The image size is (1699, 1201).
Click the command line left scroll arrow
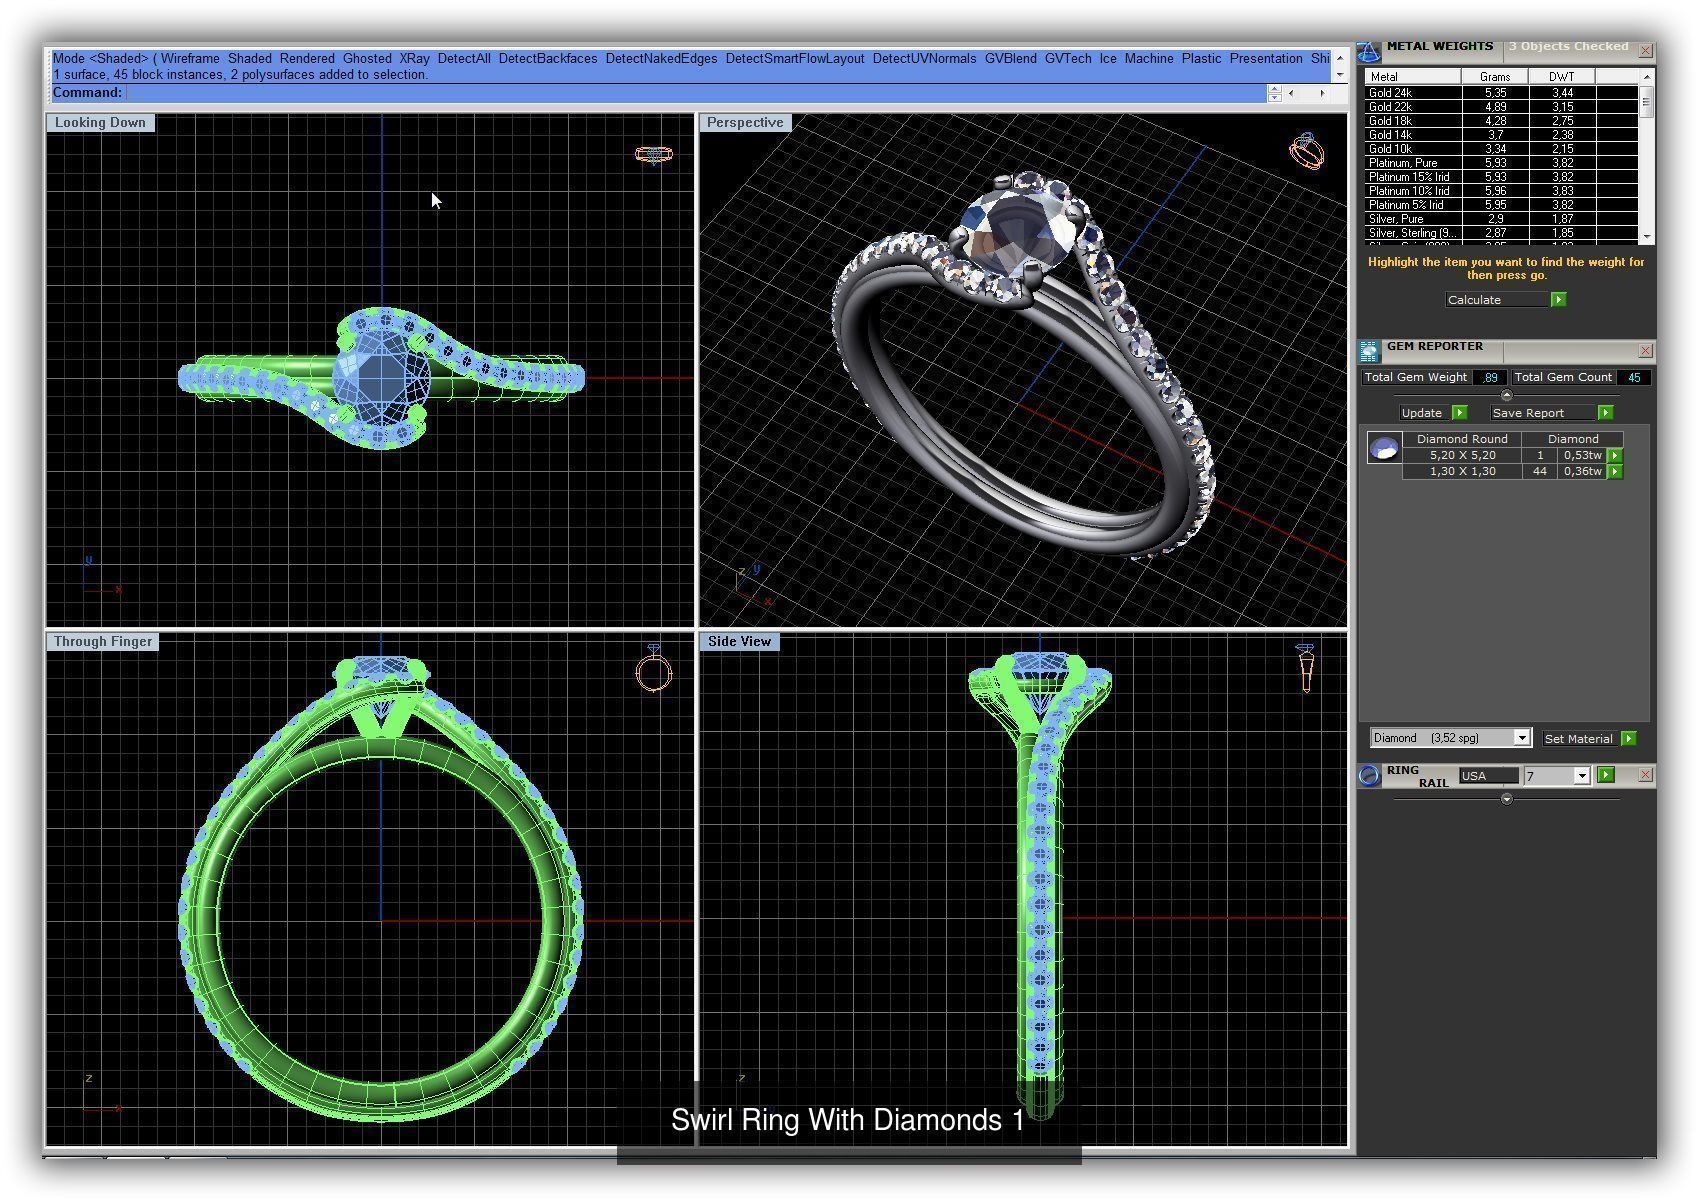(x=1291, y=93)
